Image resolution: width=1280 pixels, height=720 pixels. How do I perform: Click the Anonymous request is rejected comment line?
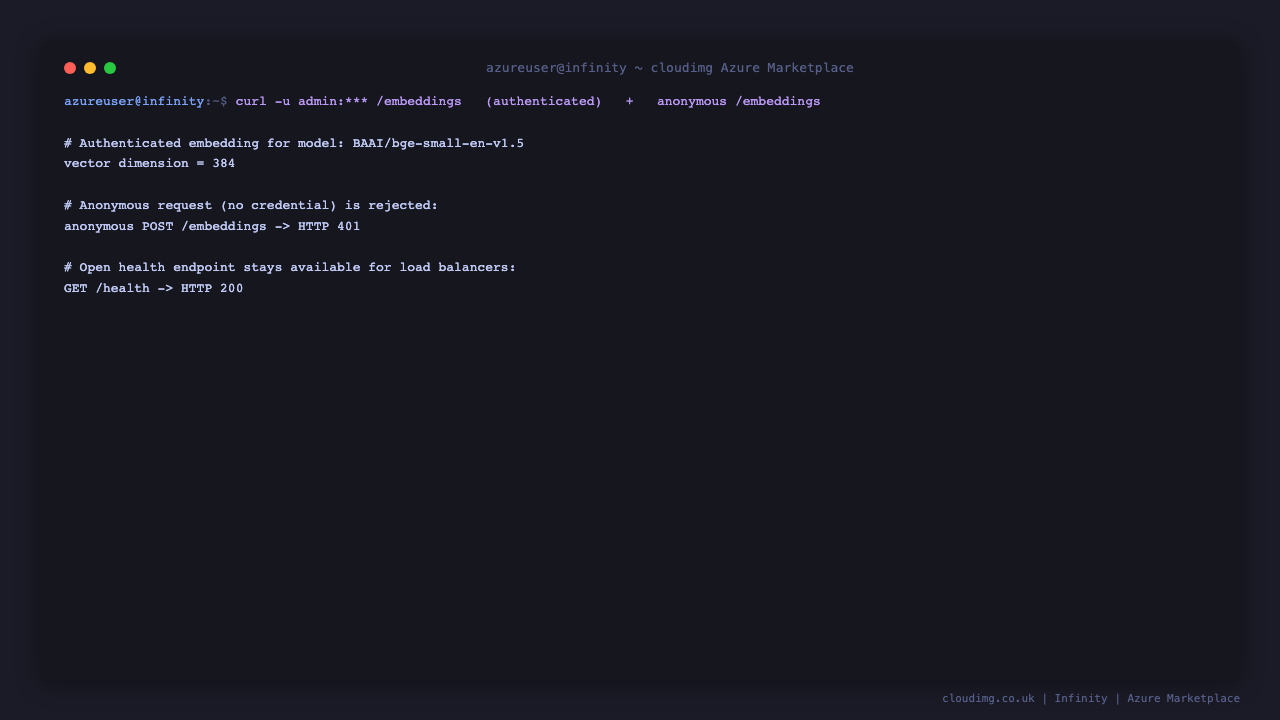(x=251, y=205)
